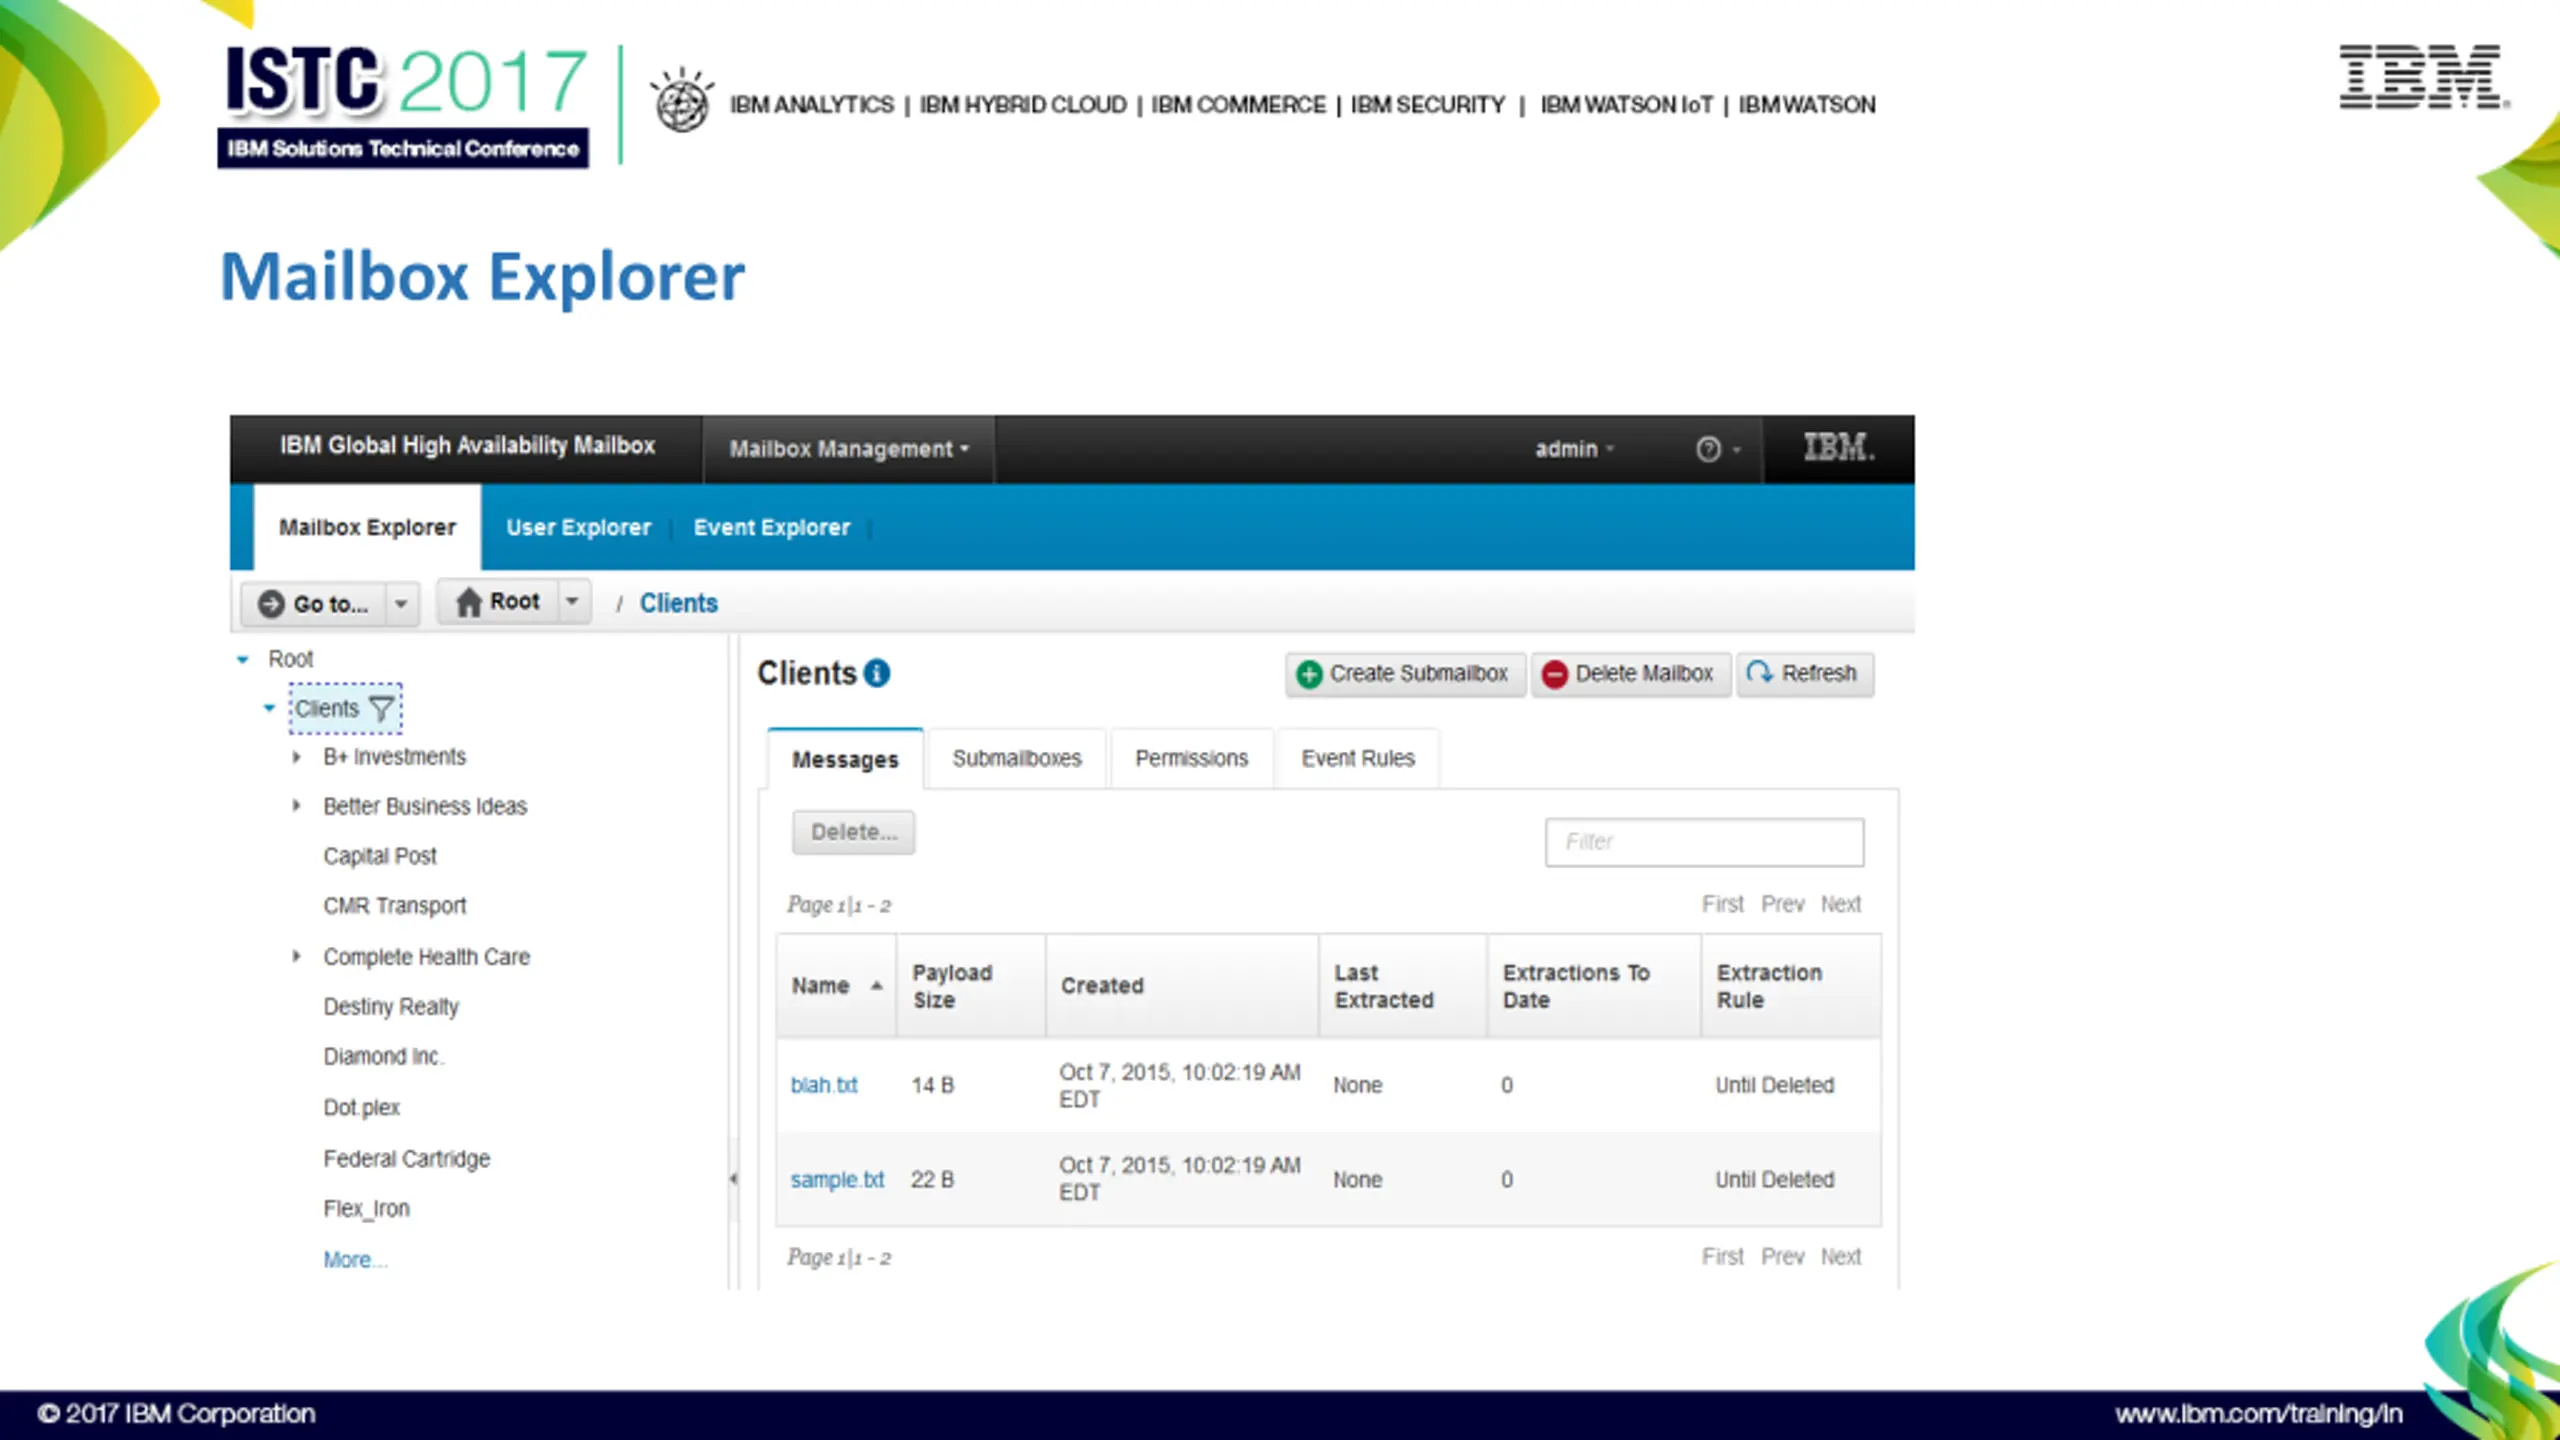This screenshot has height=1440, width=2560.
Task: Click the Go to arrow icon
Action: point(271,604)
